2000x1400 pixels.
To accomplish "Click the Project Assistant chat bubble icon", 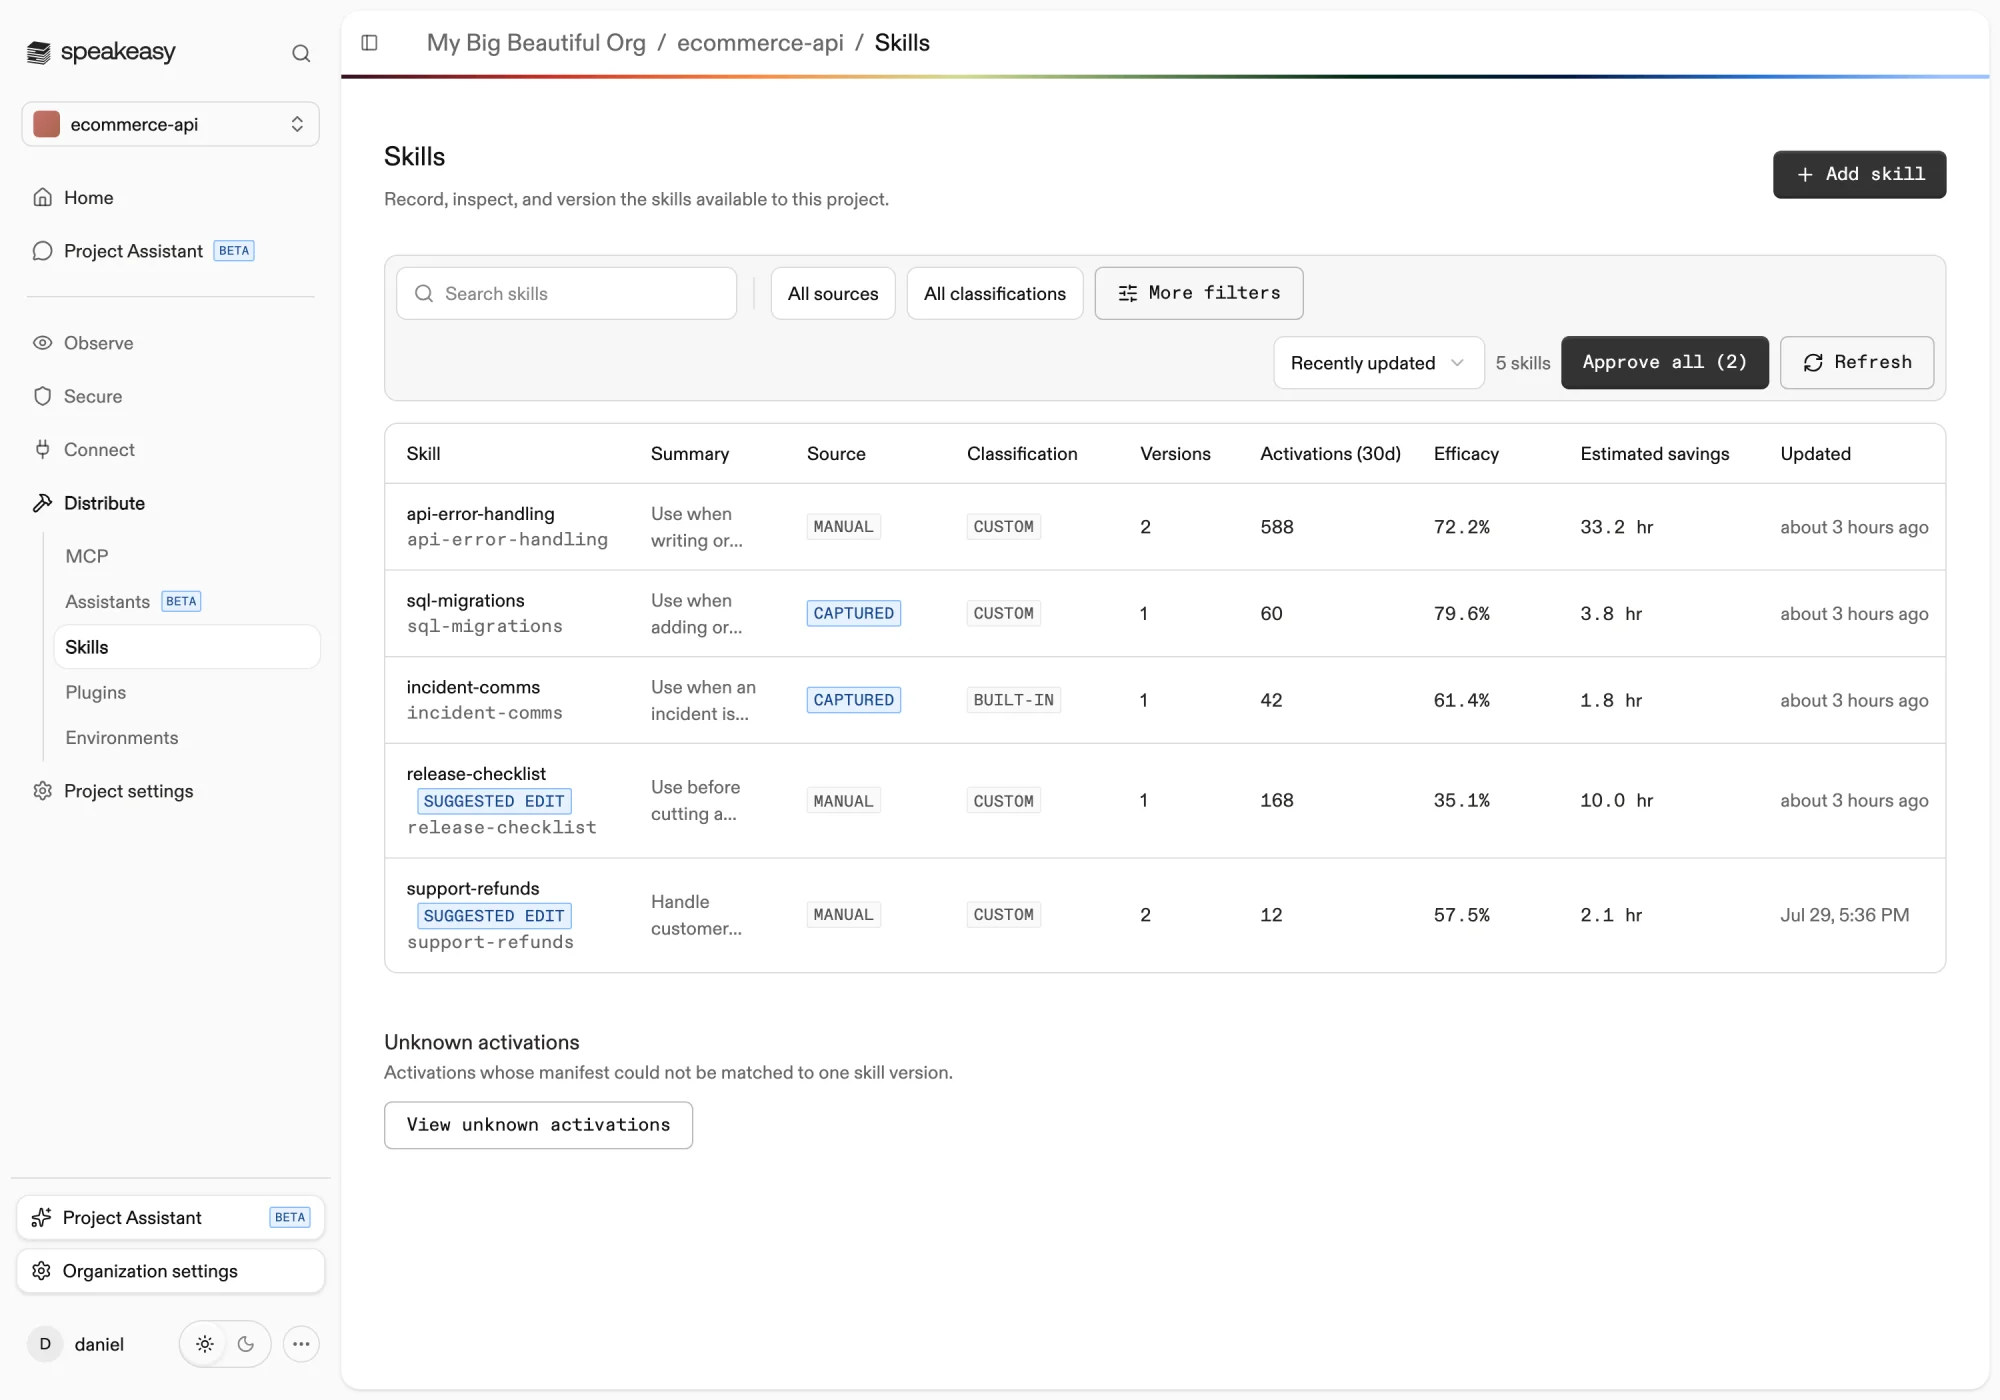I will (42, 251).
